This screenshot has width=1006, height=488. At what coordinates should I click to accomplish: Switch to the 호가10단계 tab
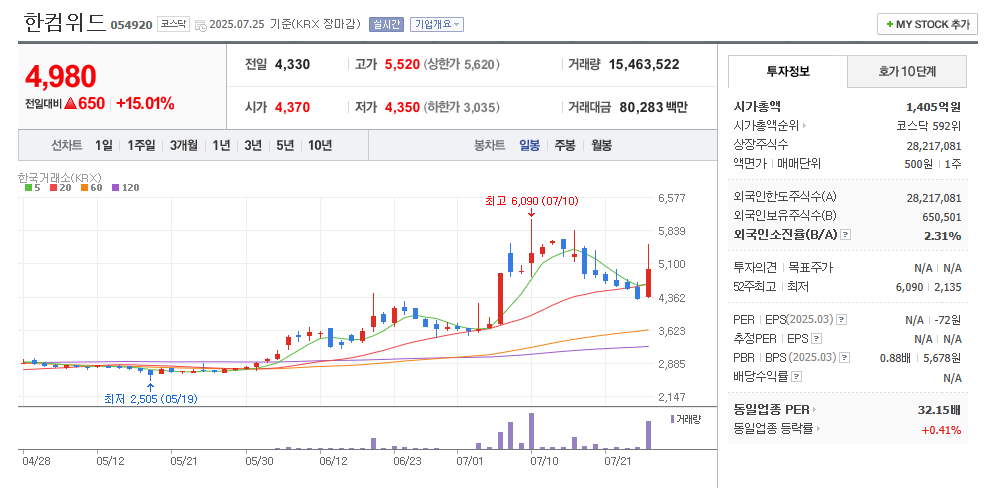click(907, 71)
